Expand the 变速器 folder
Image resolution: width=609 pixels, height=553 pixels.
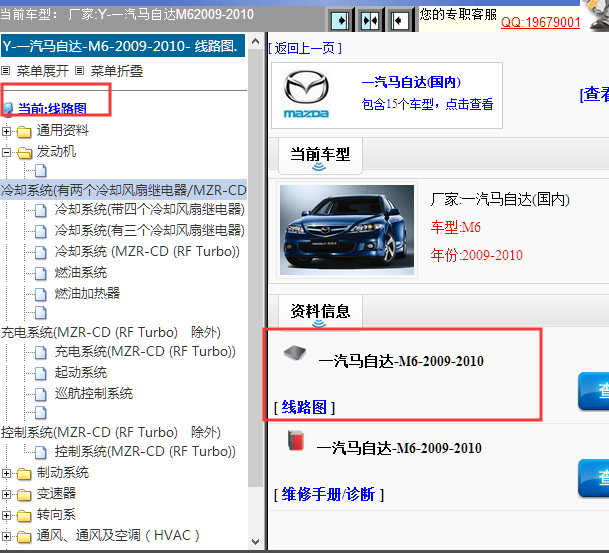(6, 494)
